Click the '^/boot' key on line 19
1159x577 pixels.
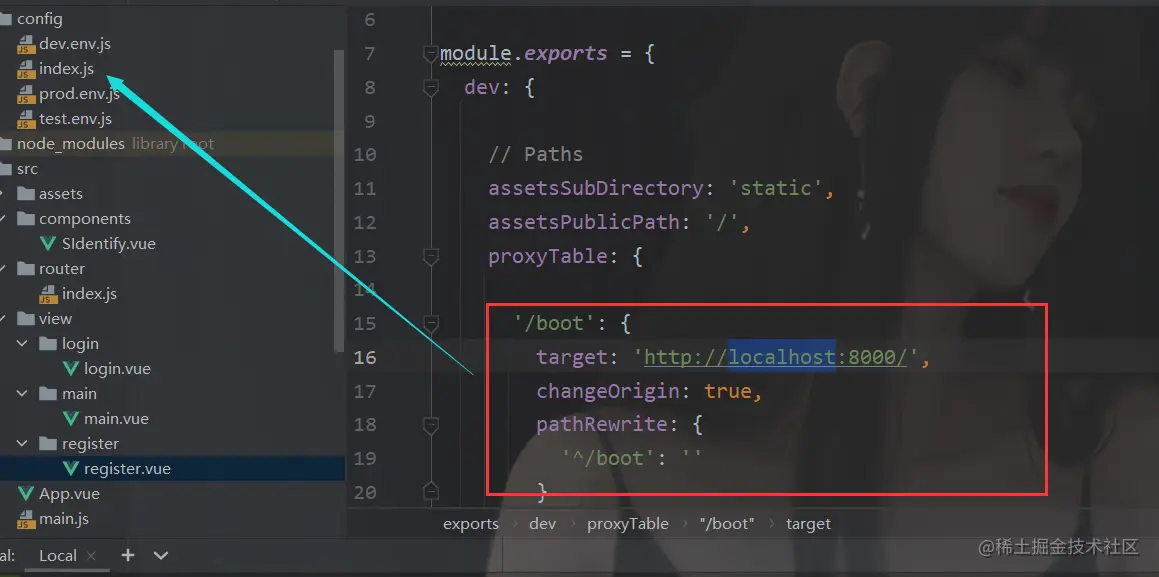(x=608, y=459)
